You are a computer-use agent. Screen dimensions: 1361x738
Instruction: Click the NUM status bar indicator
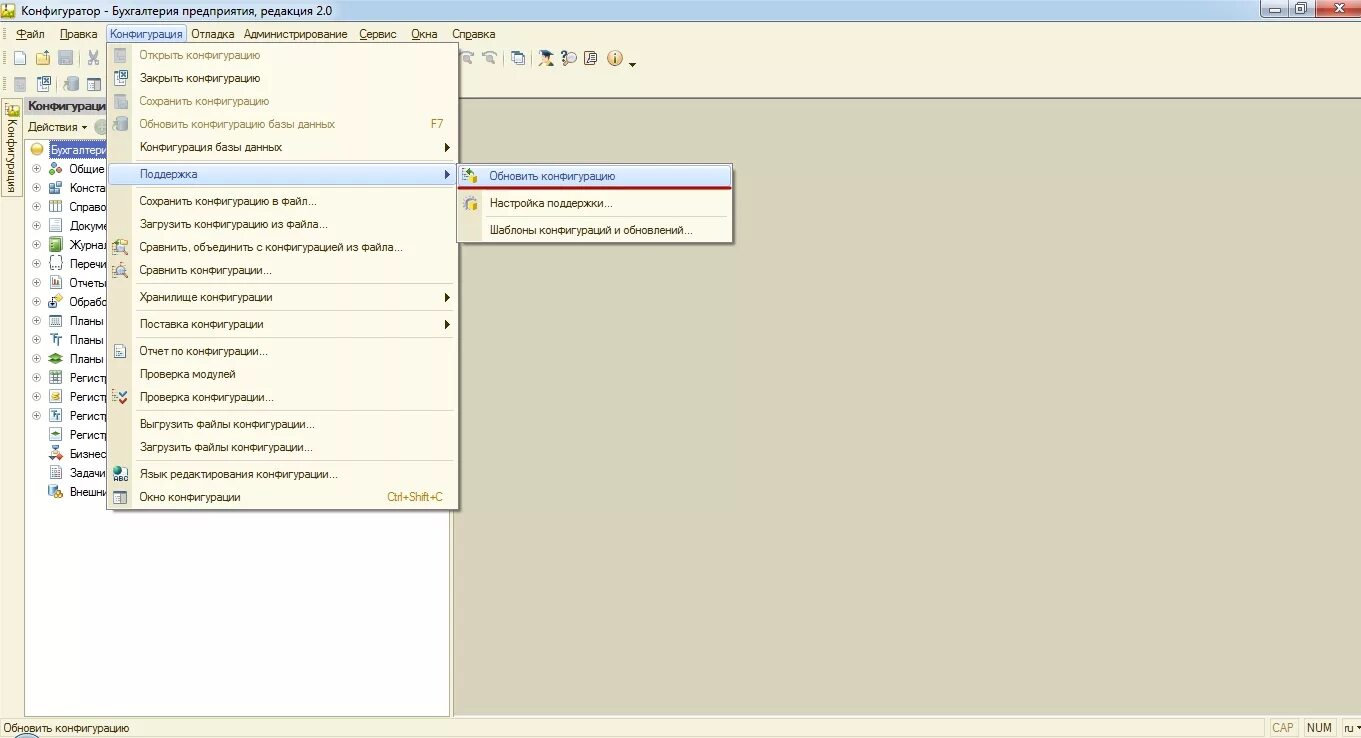[x=1319, y=728]
